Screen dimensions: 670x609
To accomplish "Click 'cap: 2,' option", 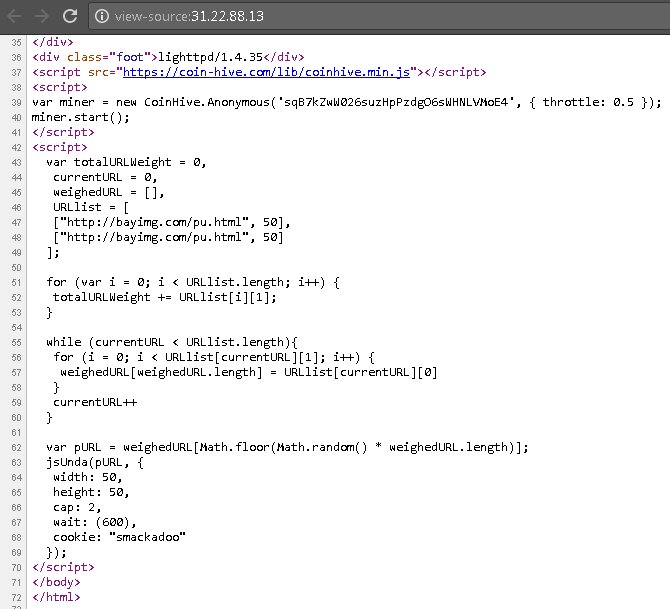I will pyautogui.click(x=77, y=507).
